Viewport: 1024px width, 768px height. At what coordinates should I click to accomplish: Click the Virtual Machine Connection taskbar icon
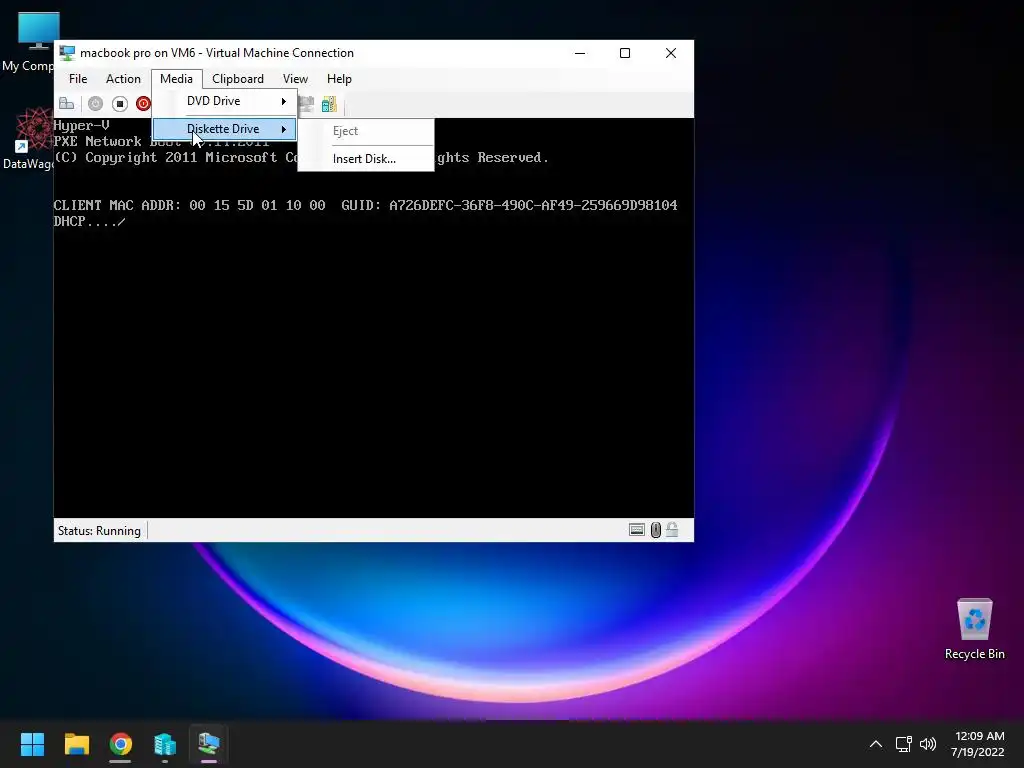click(209, 744)
